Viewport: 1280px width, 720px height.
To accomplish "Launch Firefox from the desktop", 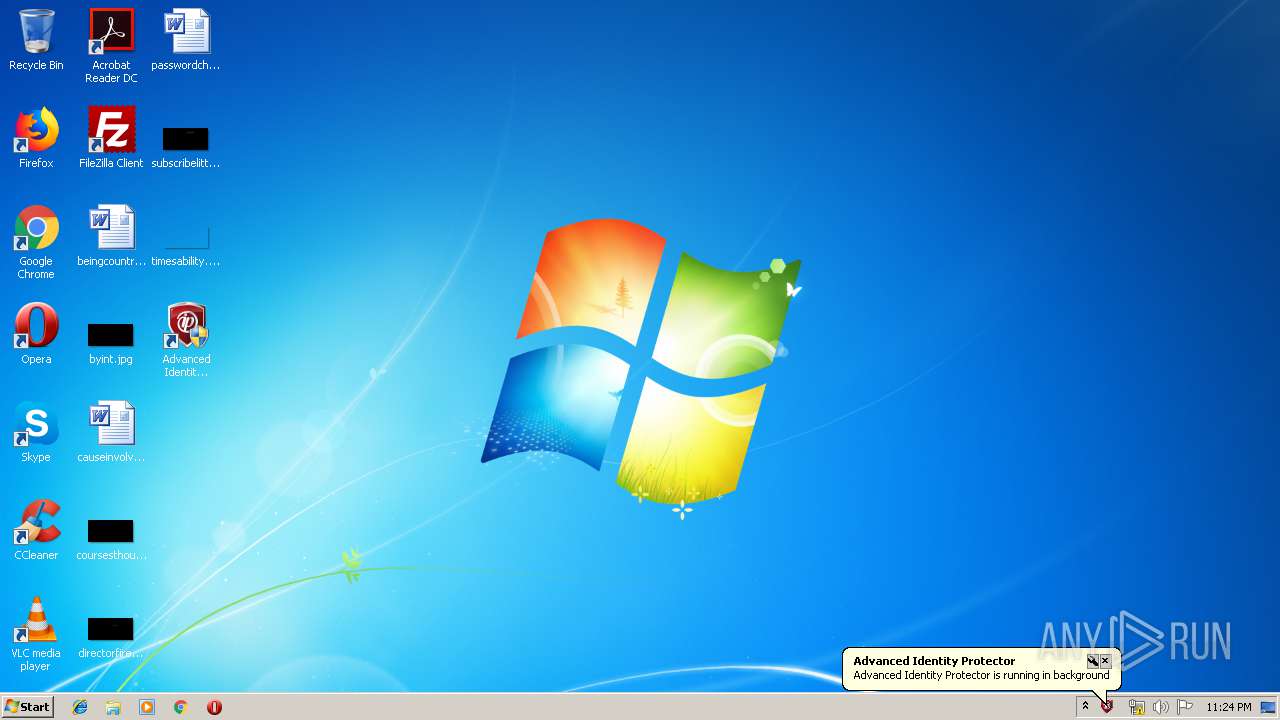I will (36, 138).
